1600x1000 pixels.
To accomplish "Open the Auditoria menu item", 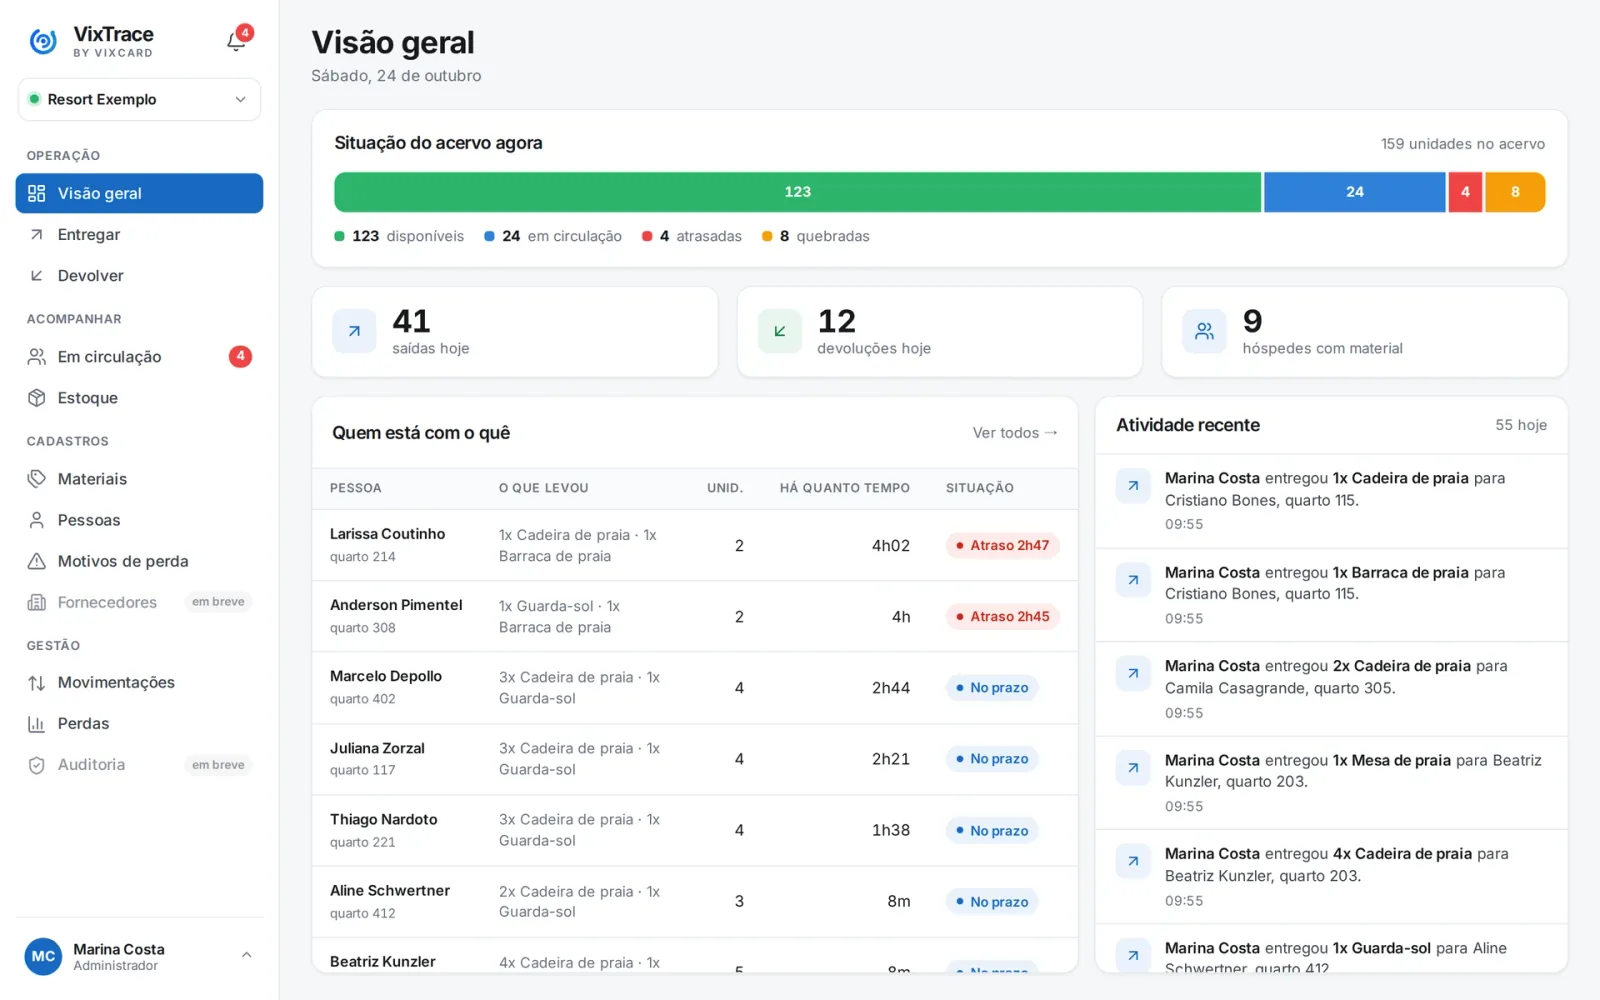I will [139, 765].
